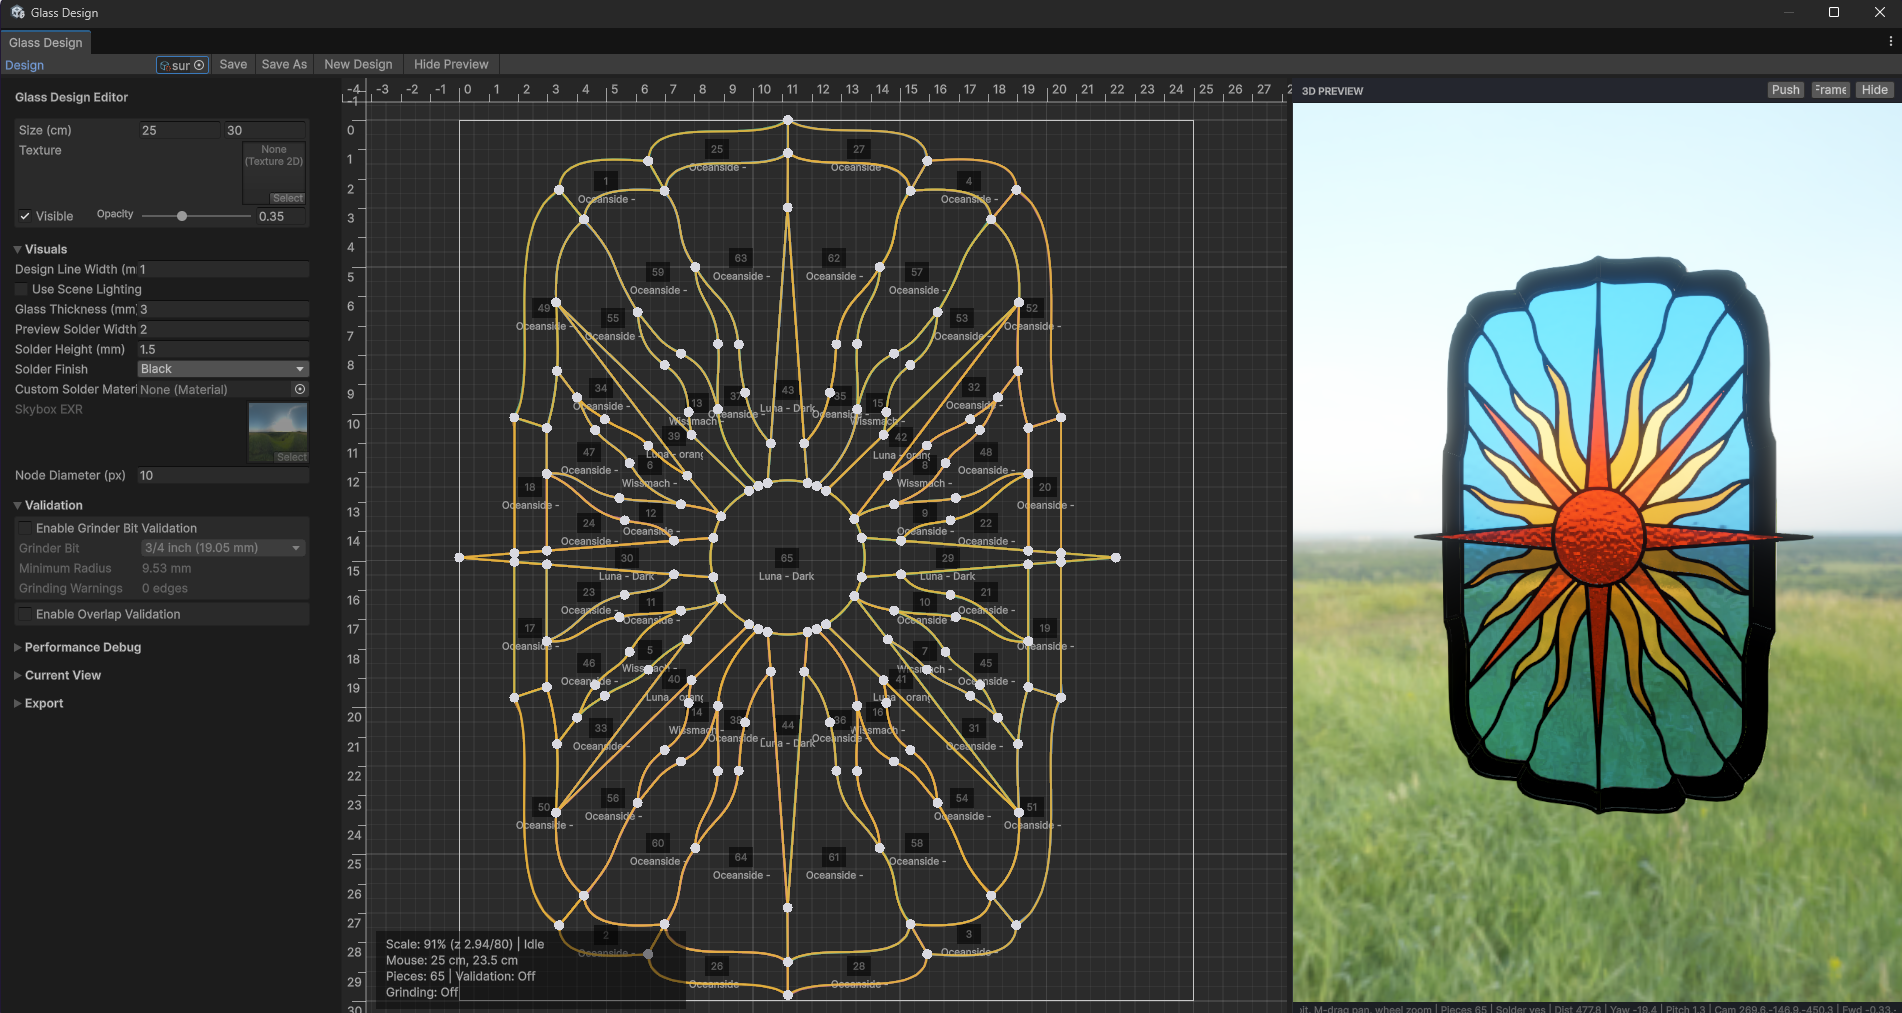Click the Hide Preview button
This screenshot has width=1902, height=1013.
pyautogui.click(x=451, y=64)
